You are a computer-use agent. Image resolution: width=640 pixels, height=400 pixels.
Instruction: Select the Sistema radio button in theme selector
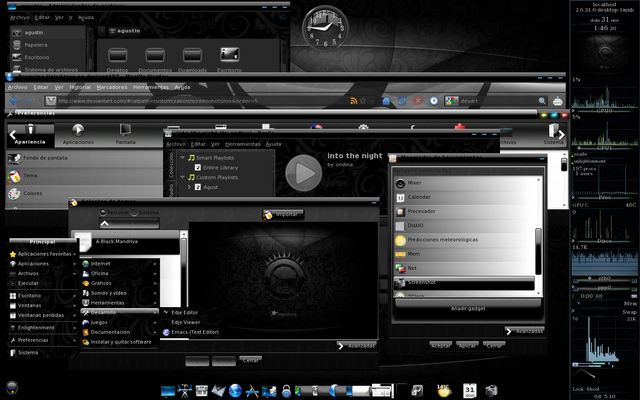pyautogui.click(x=134, y=213)
